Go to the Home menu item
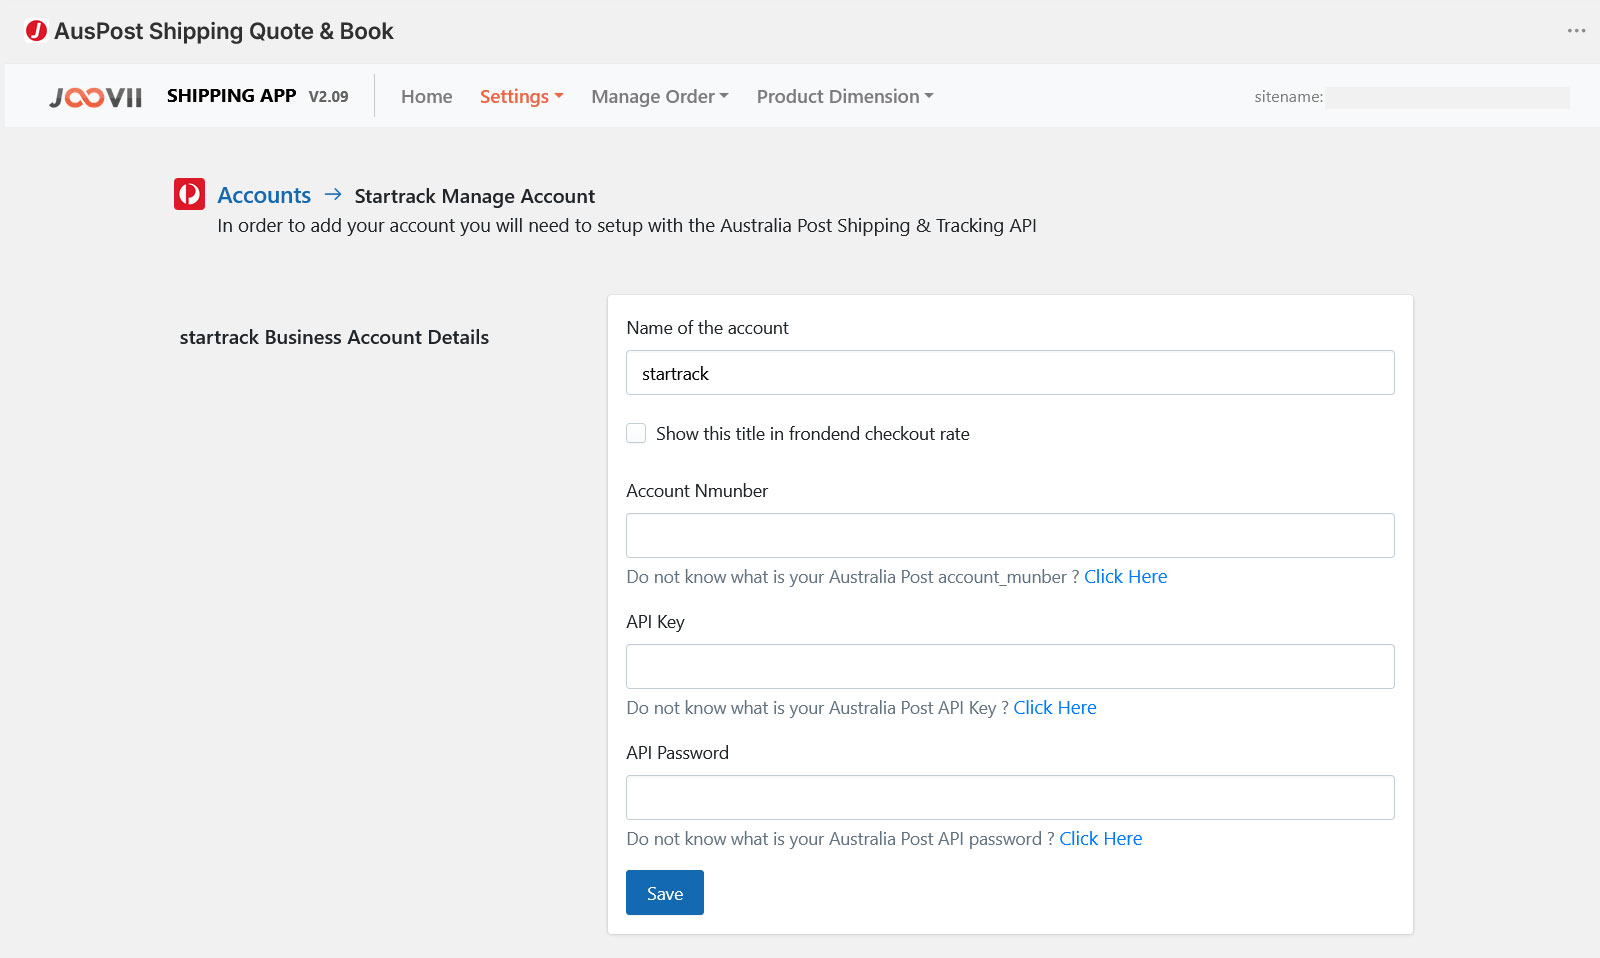The image size is (1600, 958). 426,96
